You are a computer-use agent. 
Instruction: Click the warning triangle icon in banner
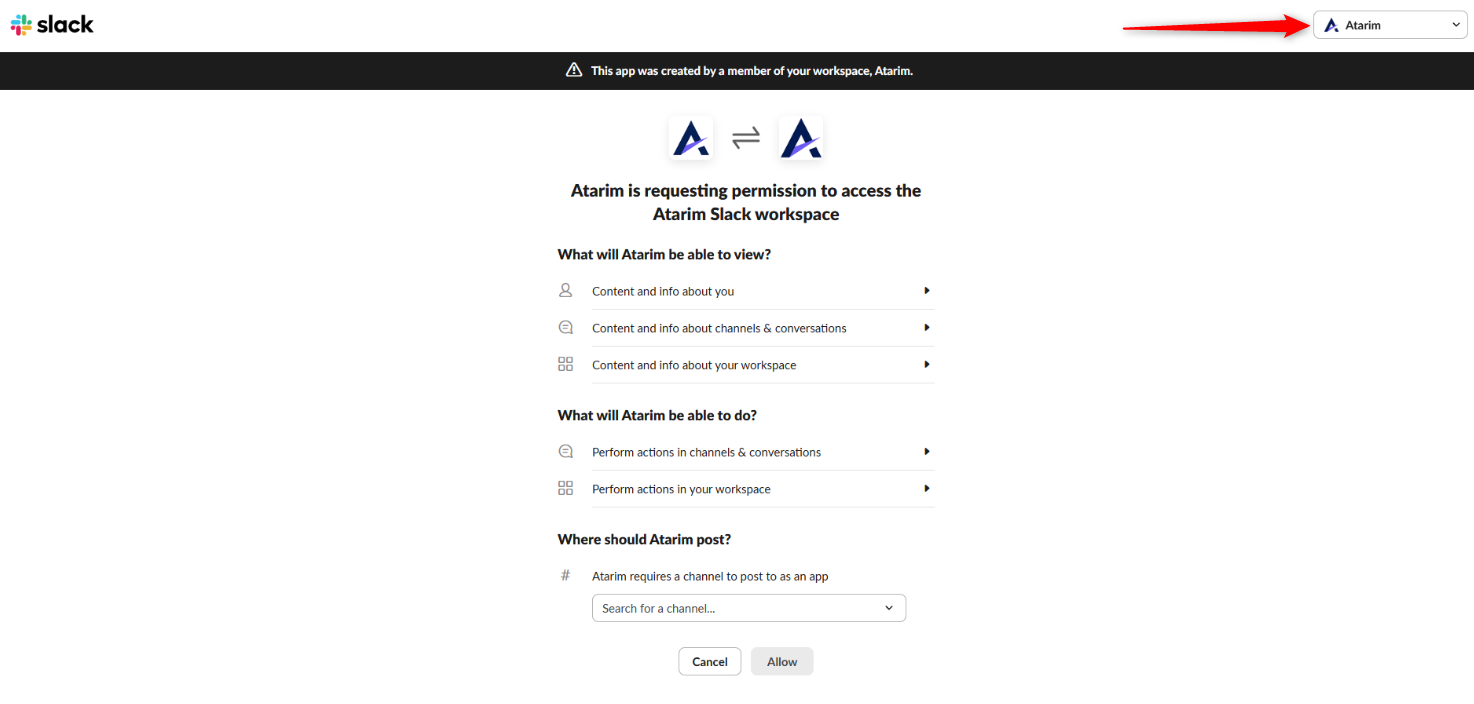pyautogui.click(x=574, y=71)
